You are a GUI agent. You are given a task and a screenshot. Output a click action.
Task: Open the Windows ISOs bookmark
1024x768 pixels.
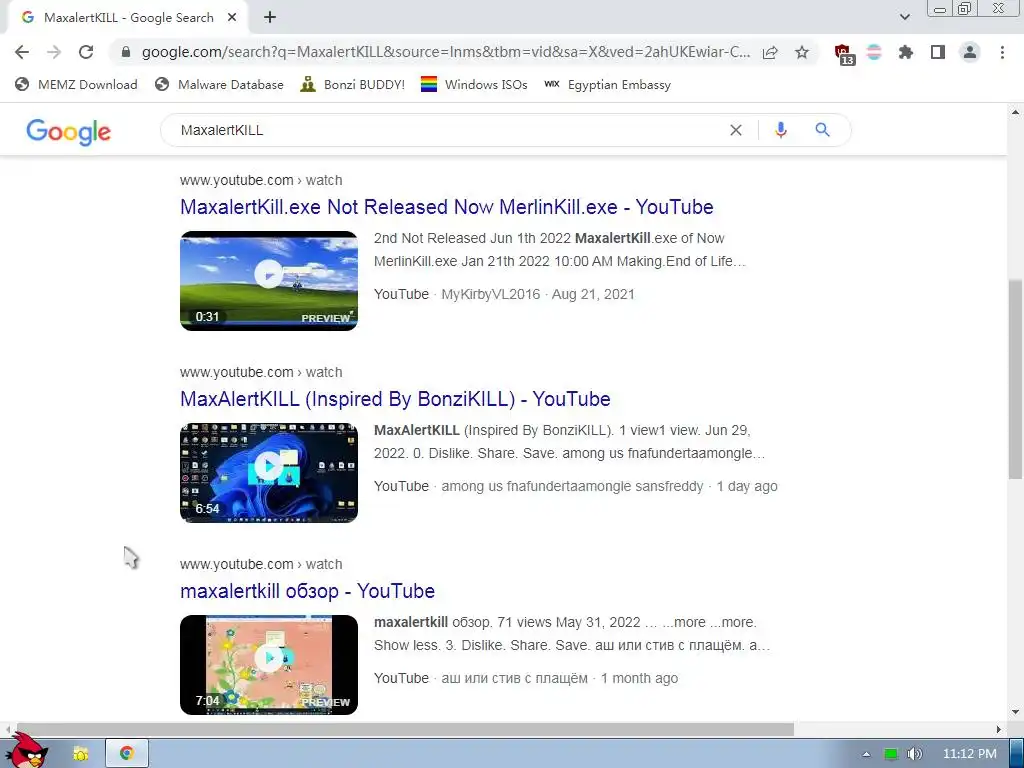474,84
